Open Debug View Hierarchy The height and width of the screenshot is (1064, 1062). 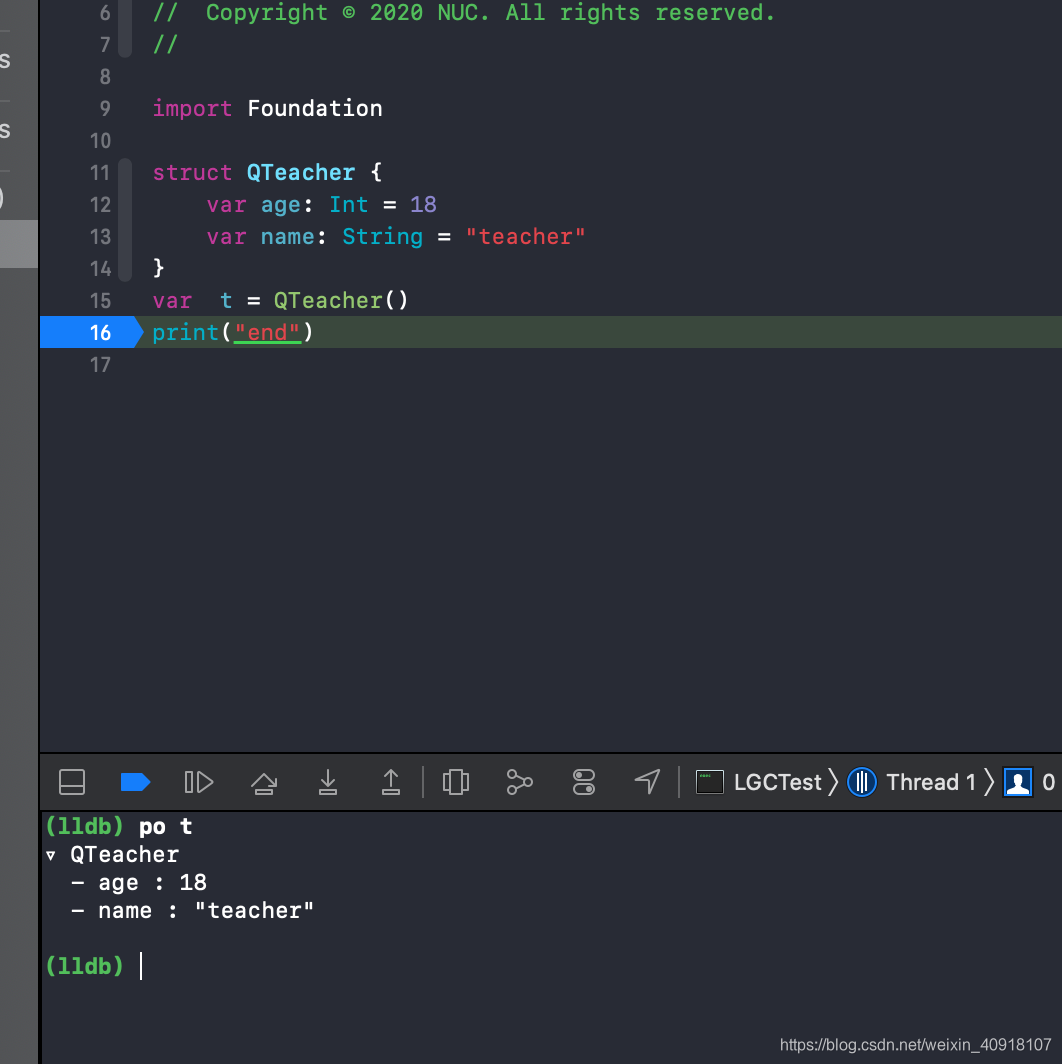coord(455,782)
